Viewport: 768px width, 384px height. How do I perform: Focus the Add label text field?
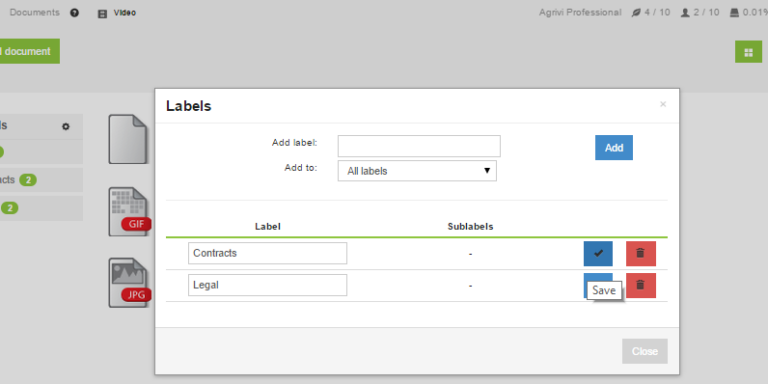click(419, 146)
